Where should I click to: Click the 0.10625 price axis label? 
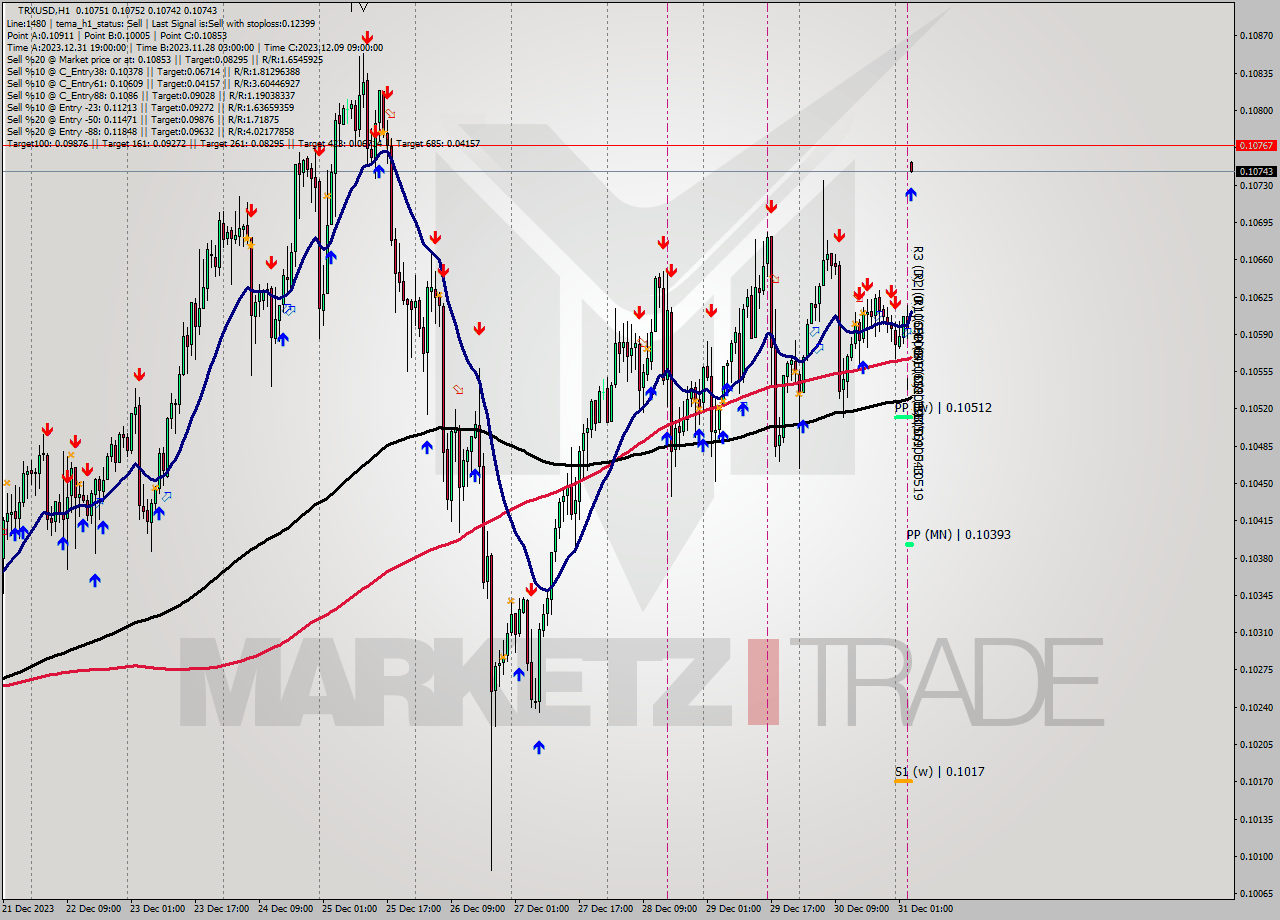[1256, 297]
